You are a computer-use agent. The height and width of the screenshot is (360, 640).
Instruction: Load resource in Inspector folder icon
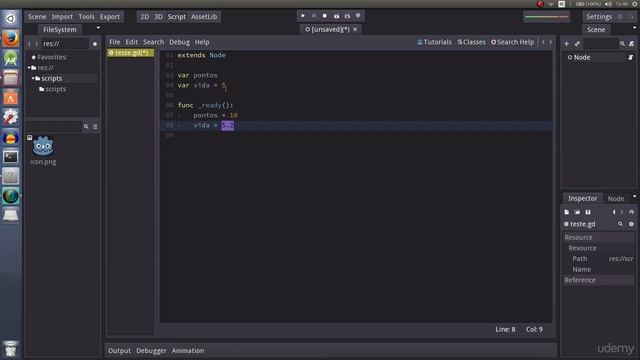[x=577, y=212]
